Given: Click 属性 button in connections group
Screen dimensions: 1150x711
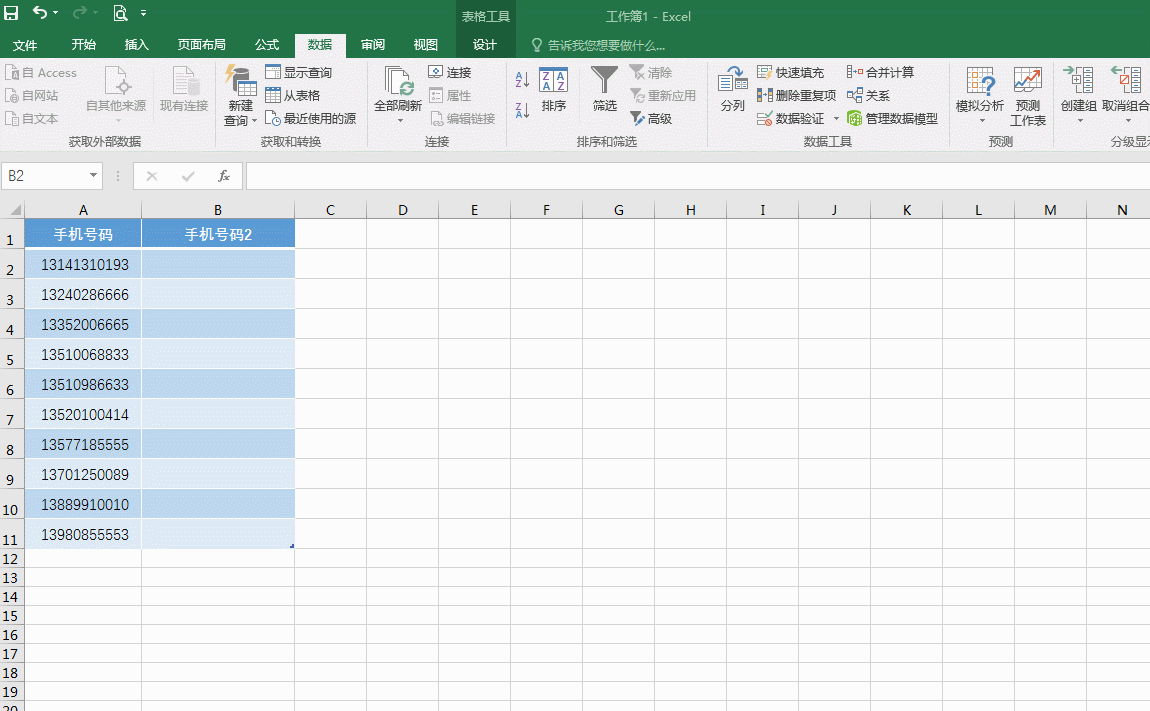Looking at the screenshot, I should (450, 95).
